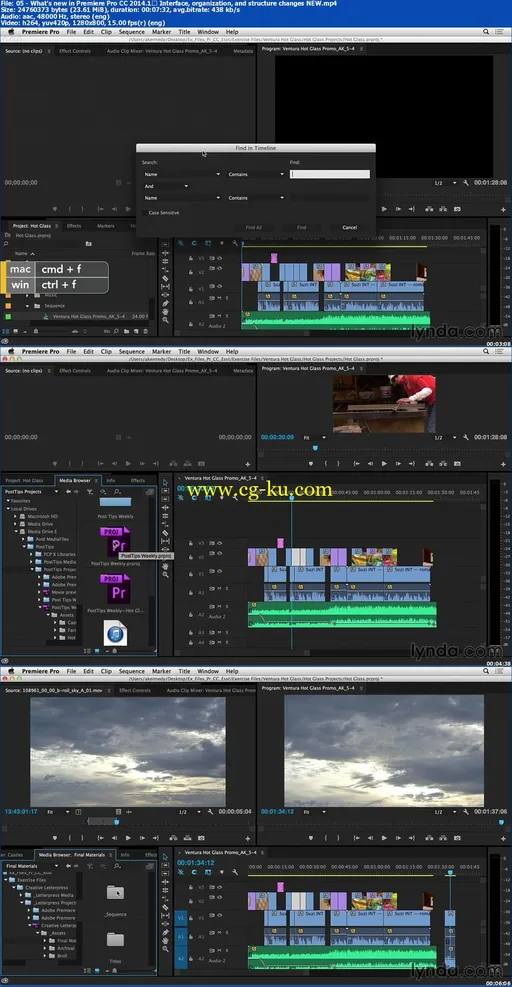The image size is (512, 987).
Task: Toggle Linked Selection in the sky-clip frame's timeline
Action: click(207, 872)
